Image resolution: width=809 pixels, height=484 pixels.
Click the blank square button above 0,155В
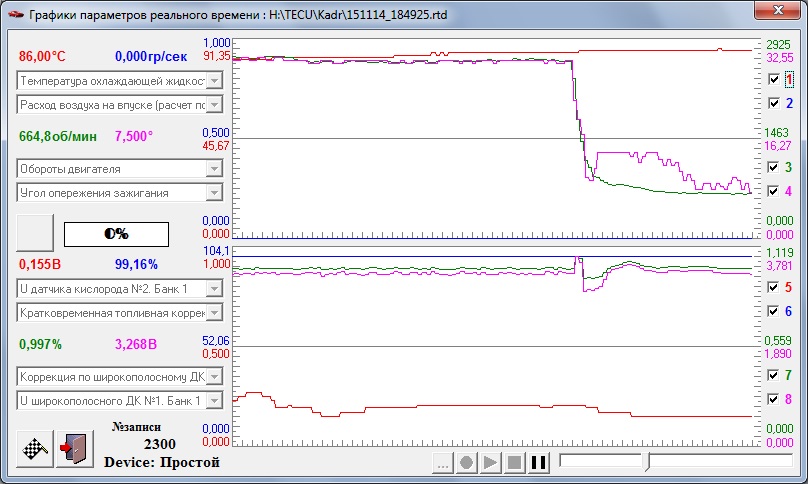click(36, 233)
